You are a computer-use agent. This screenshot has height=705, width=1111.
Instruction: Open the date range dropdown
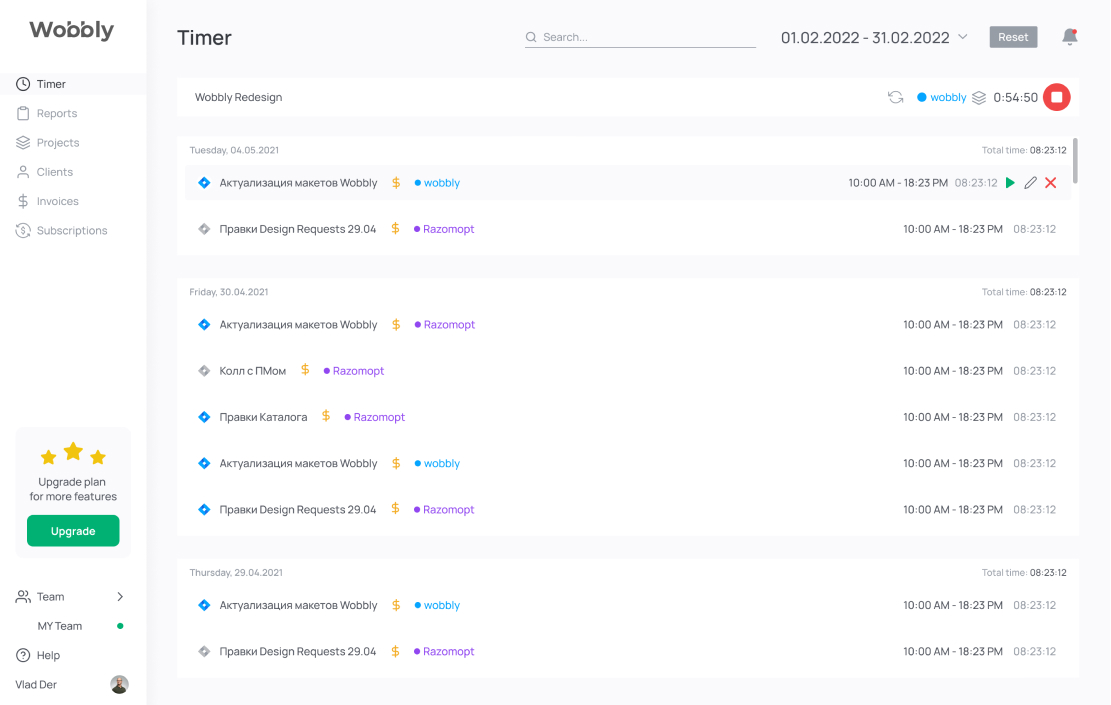tap(874, 38)
